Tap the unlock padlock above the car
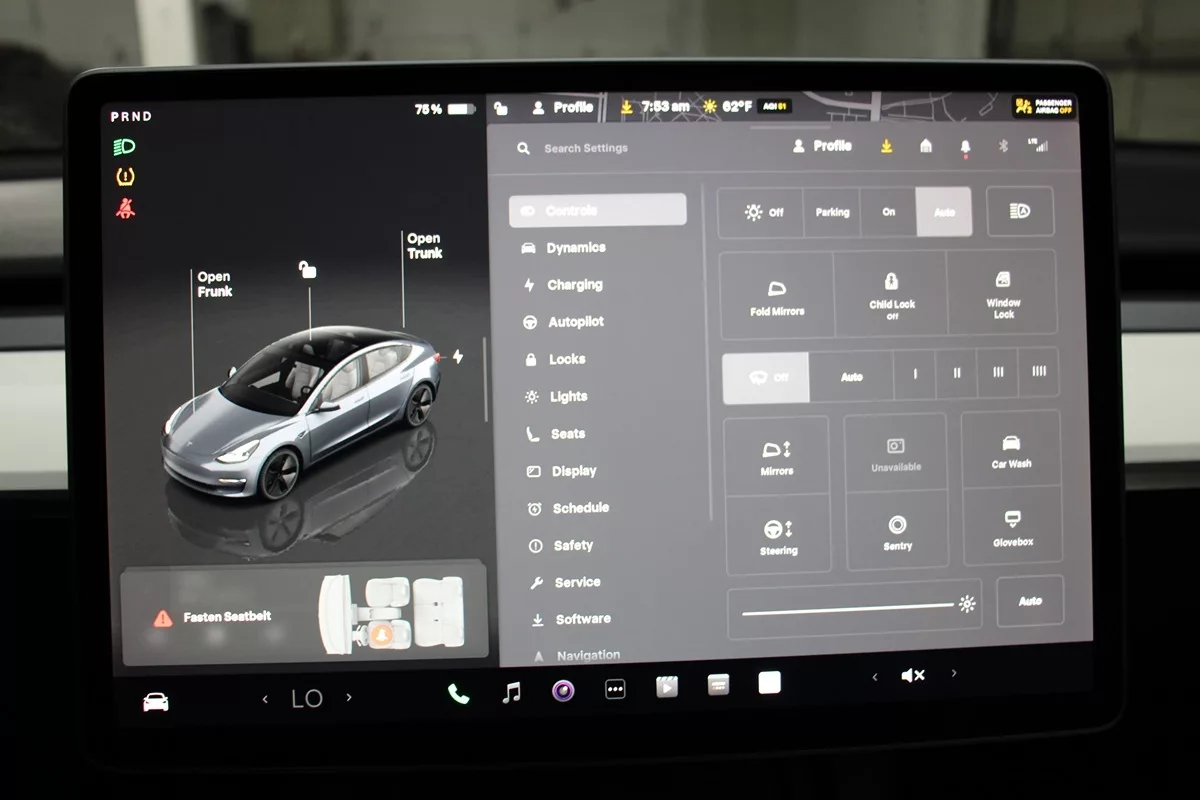Image resolution: width=1200 pixels, height=800 pixels. pyautogui.click(x=308, y=269)
